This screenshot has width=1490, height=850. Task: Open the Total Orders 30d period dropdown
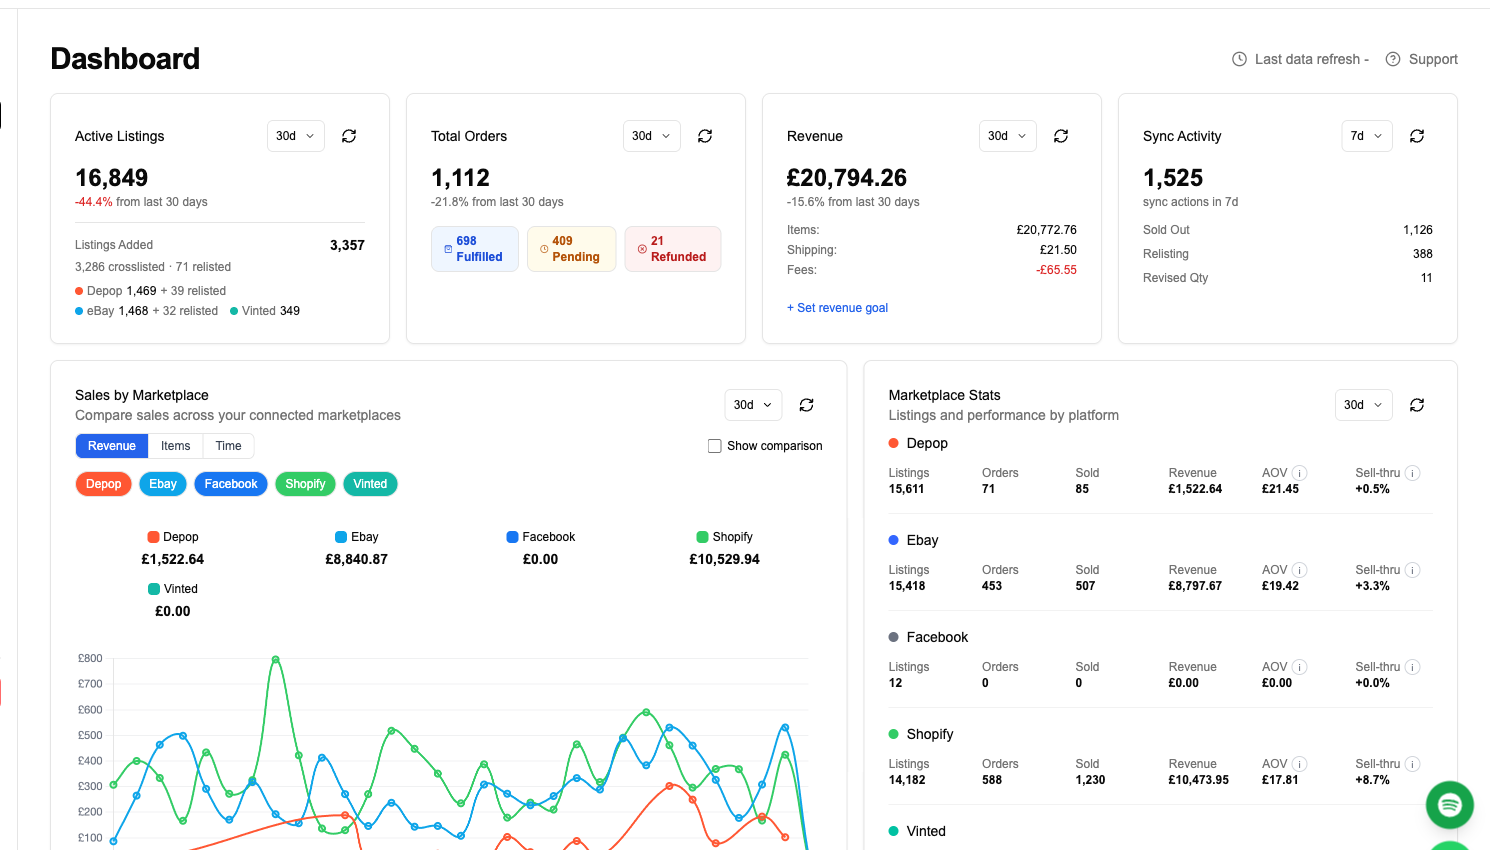click(651, 136)
